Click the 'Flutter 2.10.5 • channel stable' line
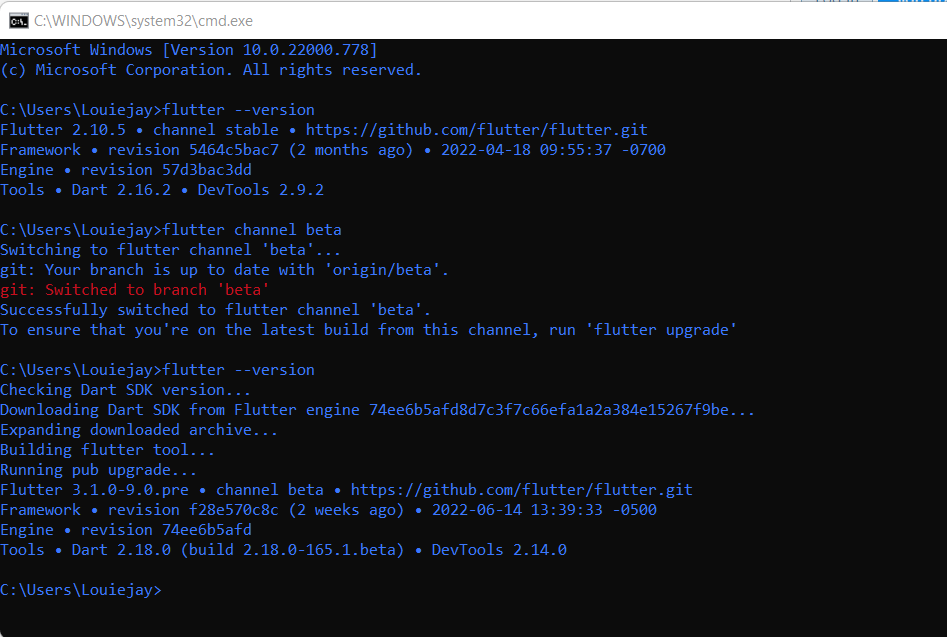 [324, 129]
